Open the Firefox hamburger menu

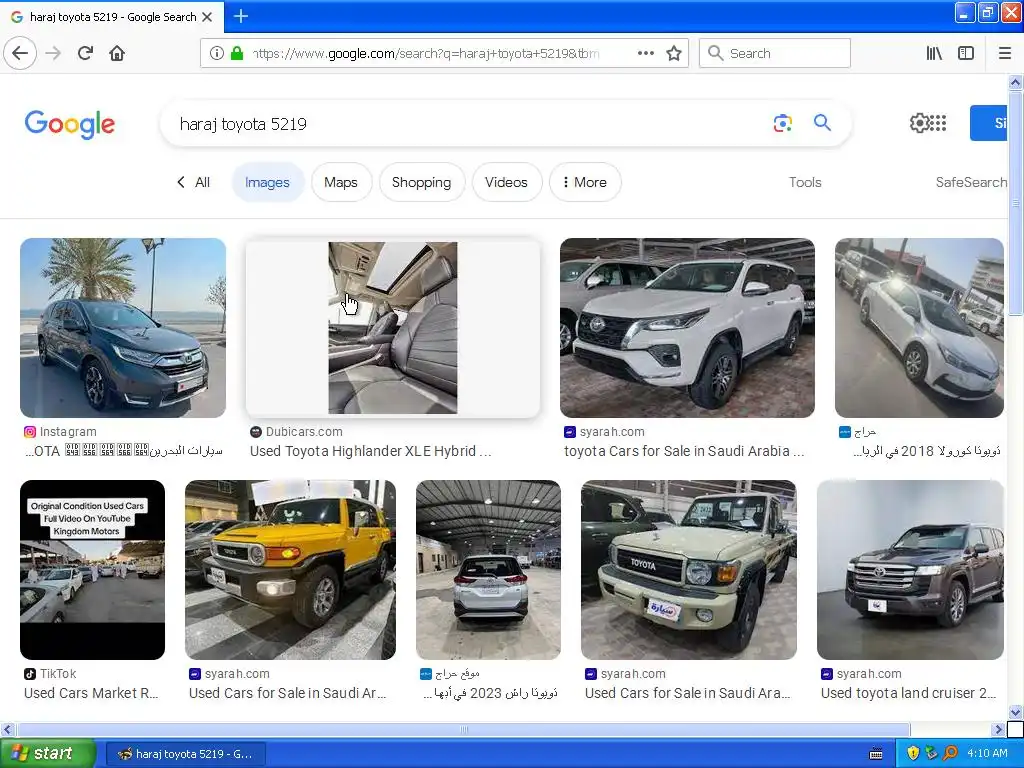click(x=1005, y=54)
